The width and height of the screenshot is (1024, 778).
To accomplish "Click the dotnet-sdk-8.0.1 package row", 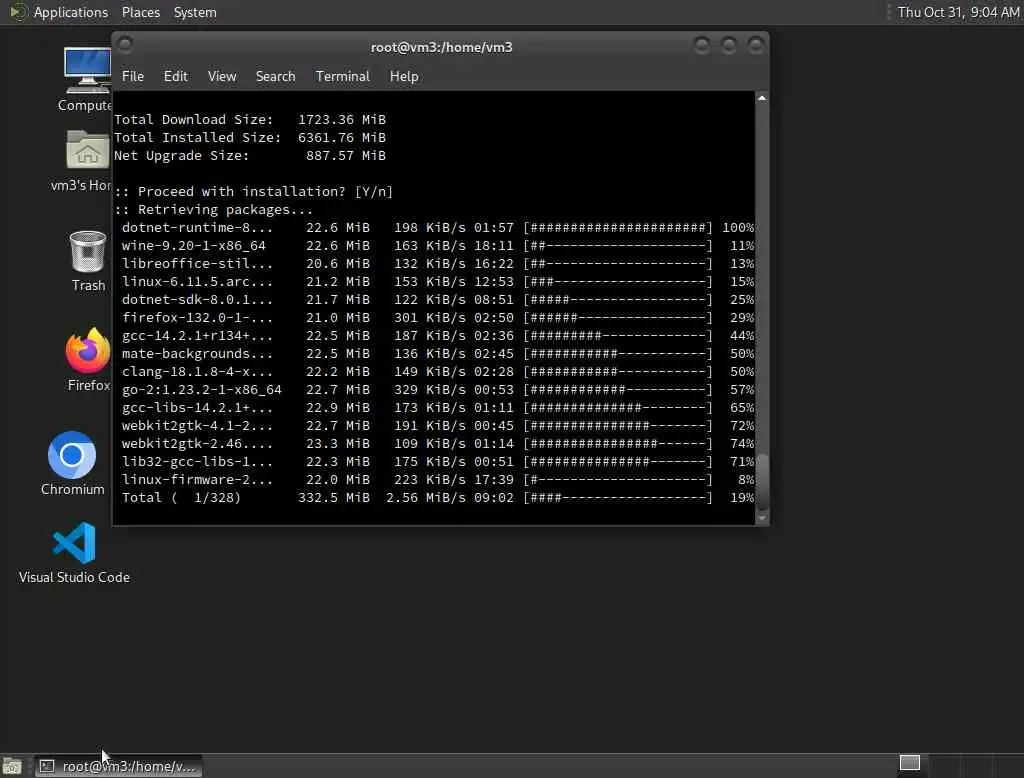I will [x=438, y=299].
